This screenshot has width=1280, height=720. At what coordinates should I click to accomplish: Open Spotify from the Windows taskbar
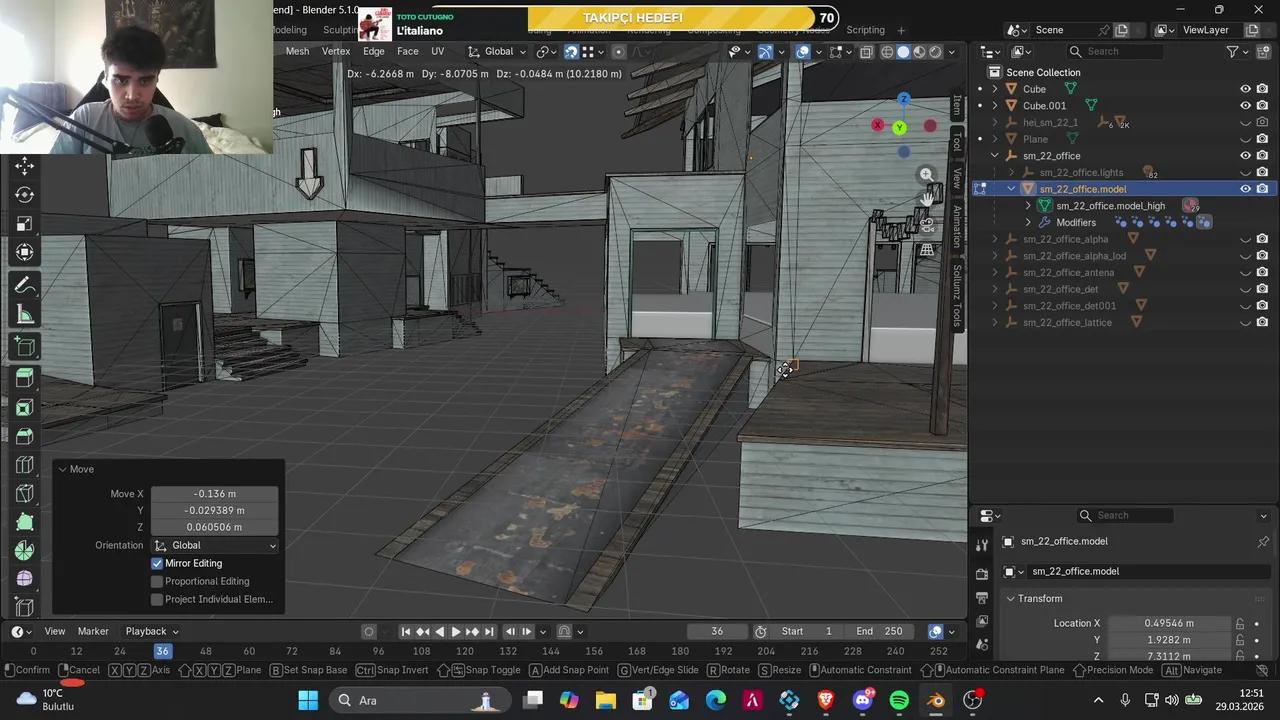point(899,700)
